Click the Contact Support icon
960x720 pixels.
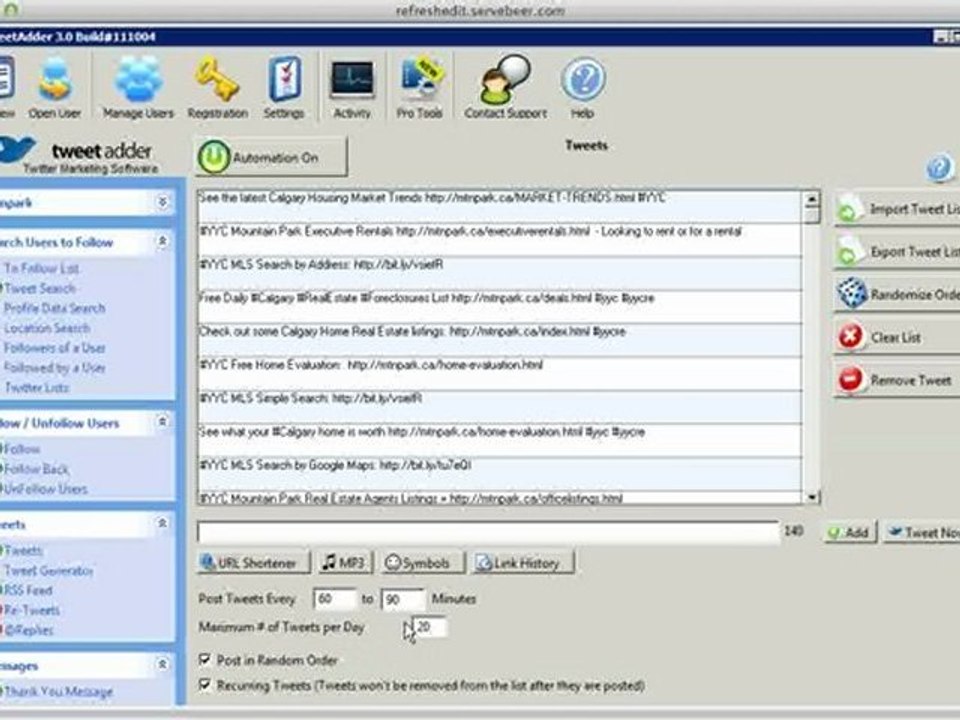pyautogui.click(x=506, y=88)
